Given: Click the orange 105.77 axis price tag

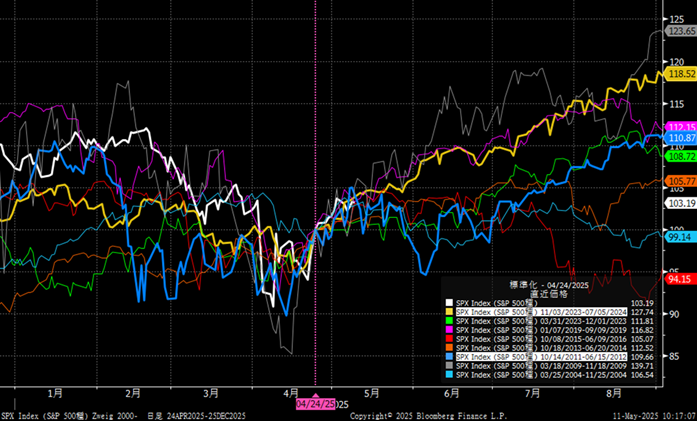Looking at the screenshot, I should [681, 181].
